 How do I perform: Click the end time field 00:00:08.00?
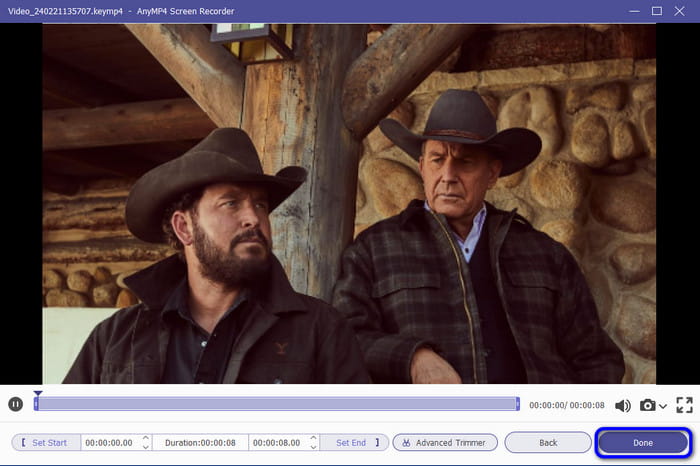(x=277, y=443)
